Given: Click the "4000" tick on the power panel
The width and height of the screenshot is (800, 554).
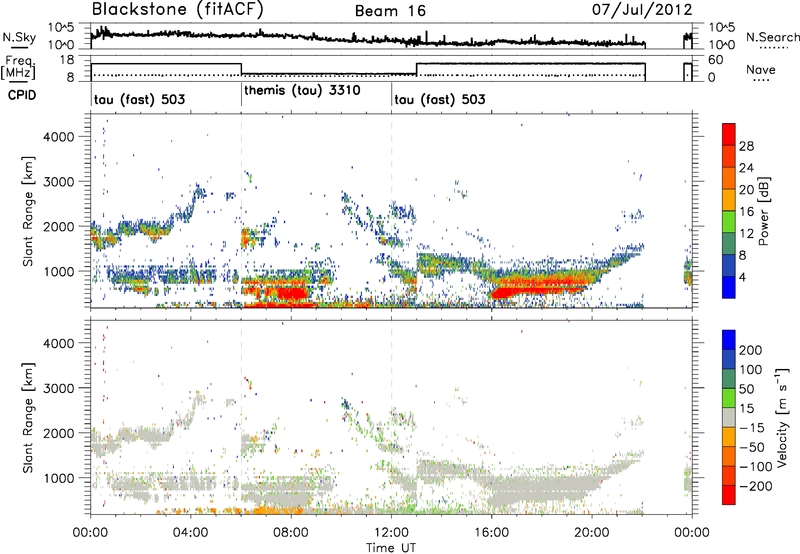Looking at the screenshot, I should click(58, 137).
